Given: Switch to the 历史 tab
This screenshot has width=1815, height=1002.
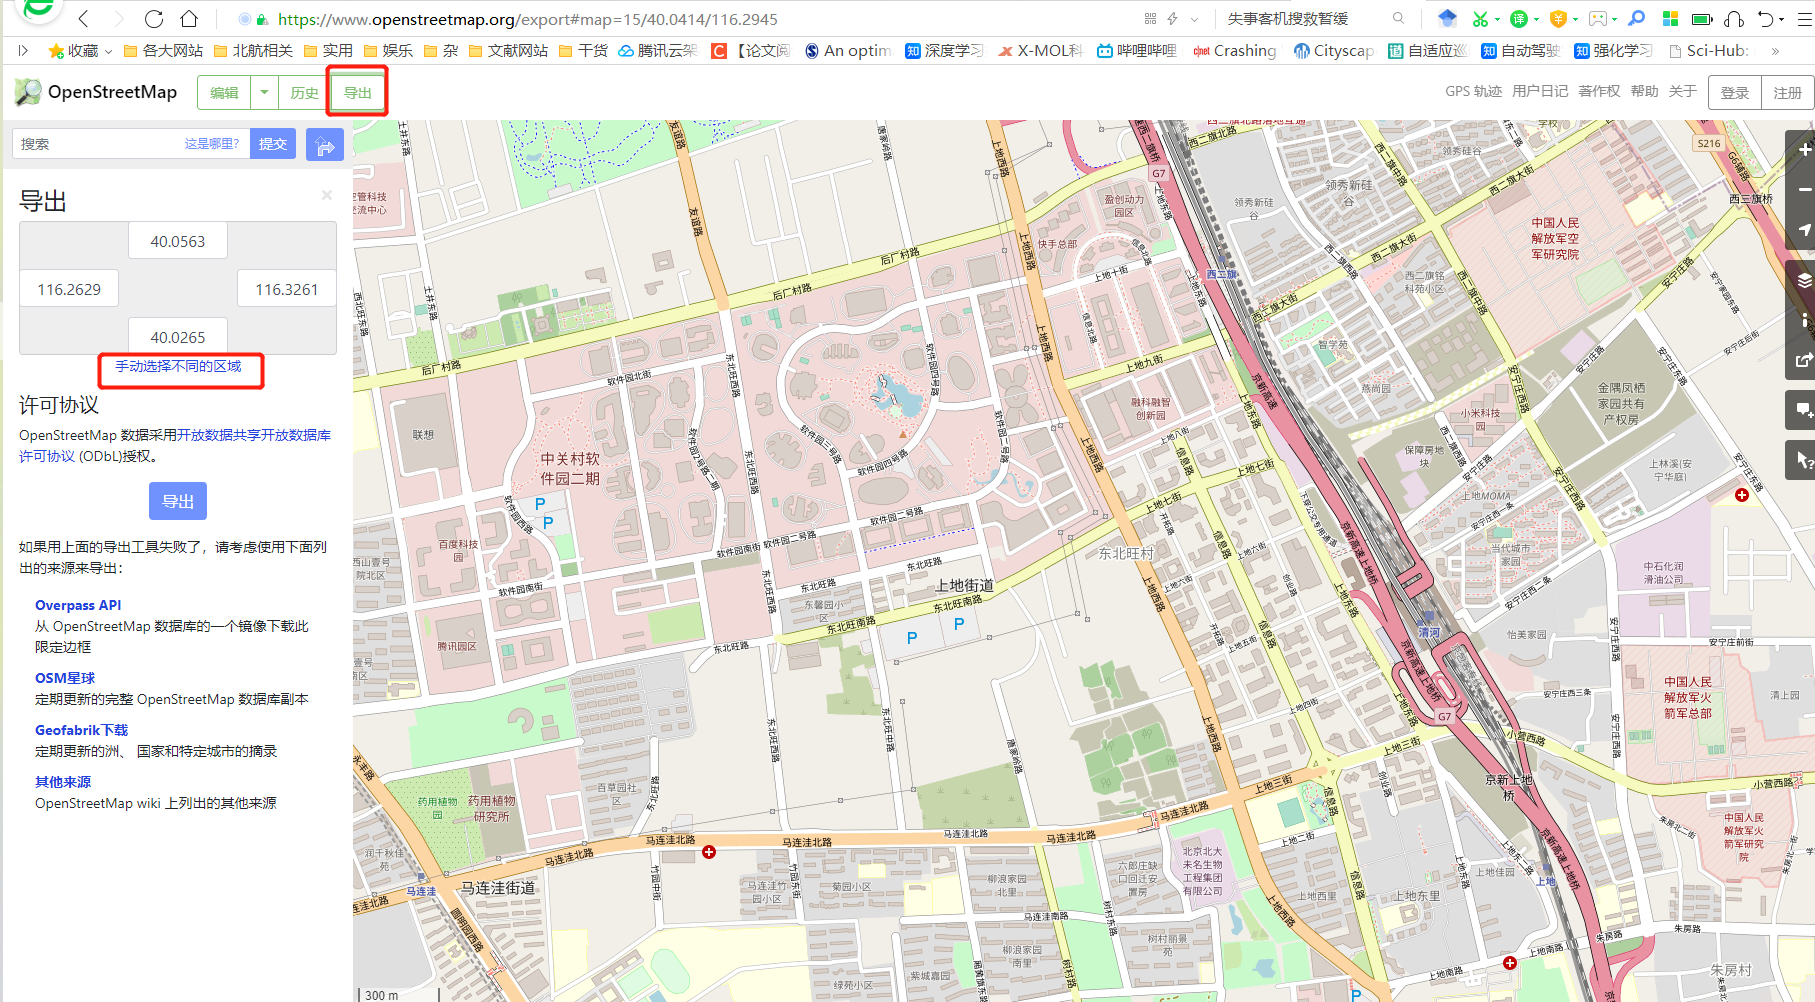Looking at the screenshot, I should coord(303,92).
